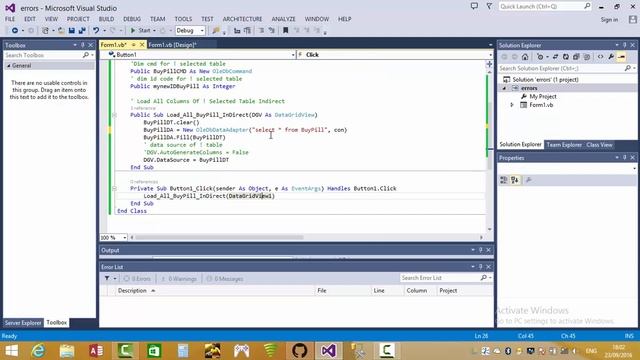Switch to Form1.vb [Design] tab
640x360 pixels.
173,45
